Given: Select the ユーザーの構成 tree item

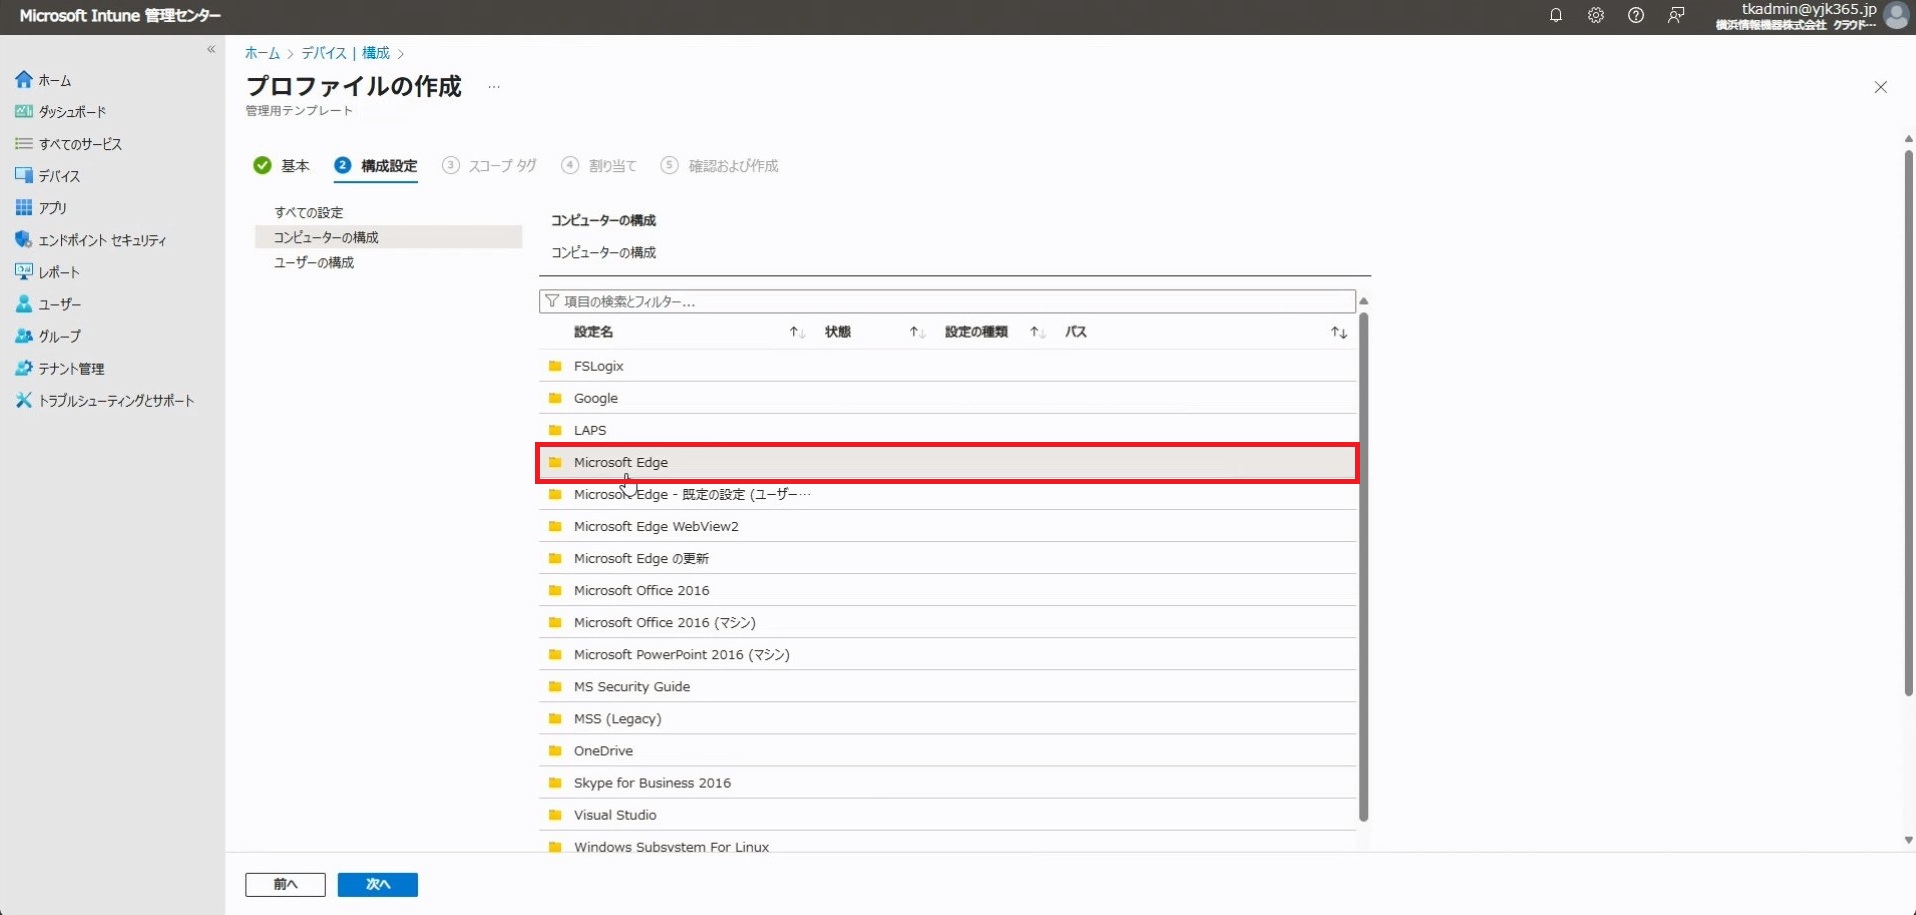Looking at the screenshot, I should (314, 263).
